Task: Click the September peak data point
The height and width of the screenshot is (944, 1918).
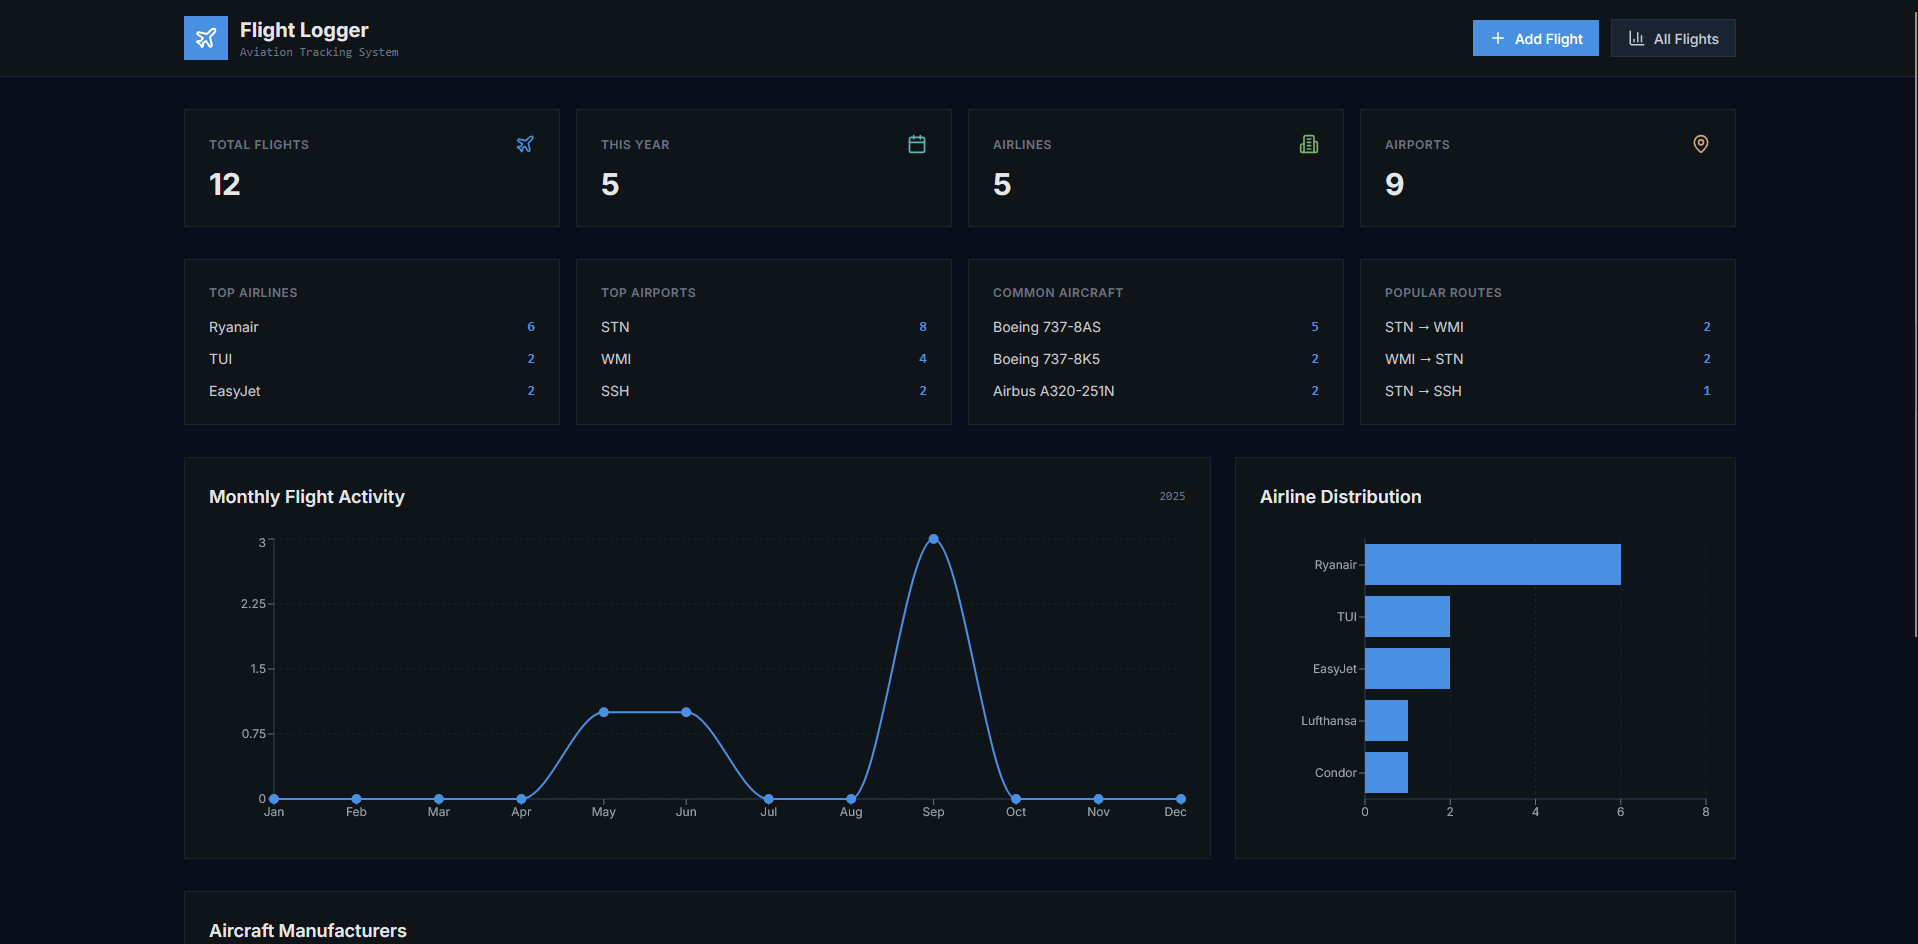Action: tap(933, 539)
